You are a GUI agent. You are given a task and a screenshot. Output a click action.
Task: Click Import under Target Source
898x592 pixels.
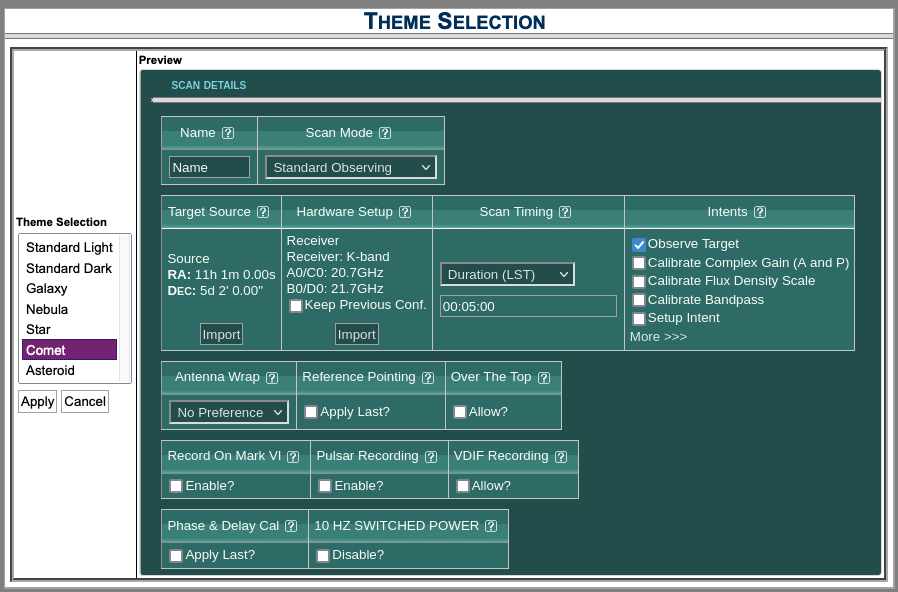(x=221, y=334)
